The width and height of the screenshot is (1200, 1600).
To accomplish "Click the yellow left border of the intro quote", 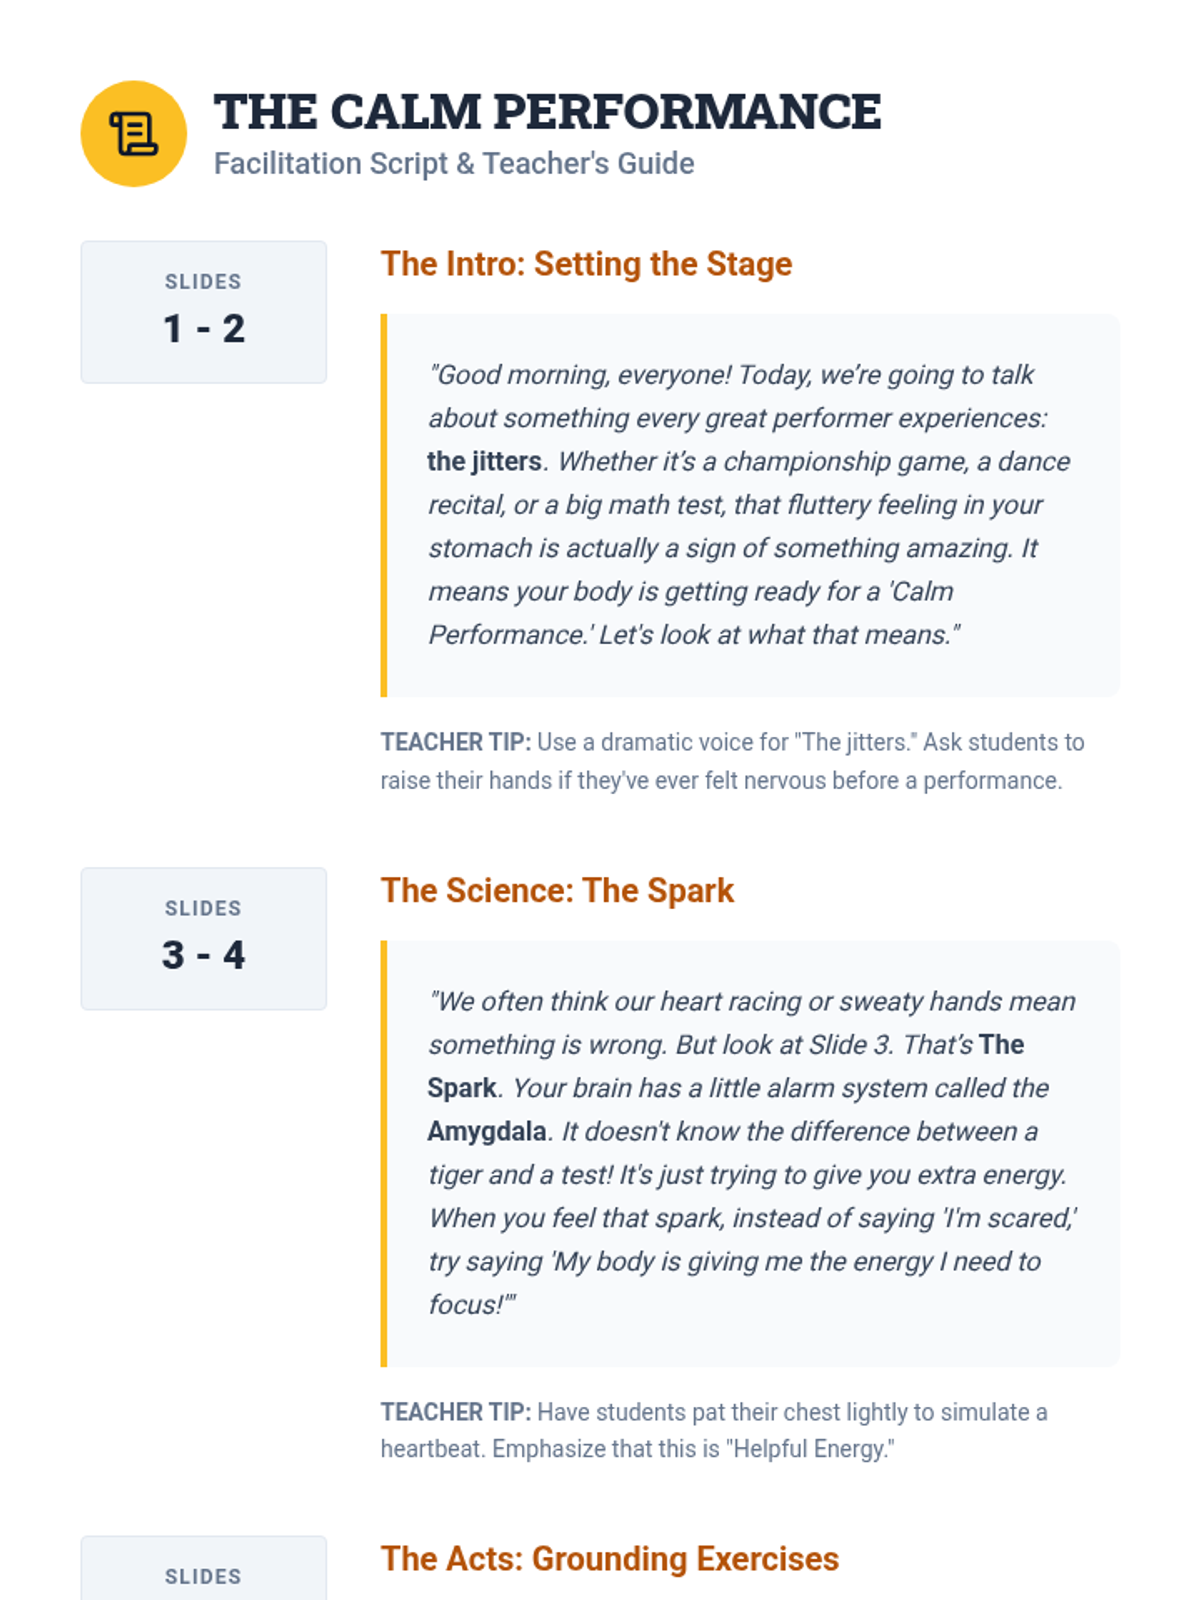I will [384, 505].
